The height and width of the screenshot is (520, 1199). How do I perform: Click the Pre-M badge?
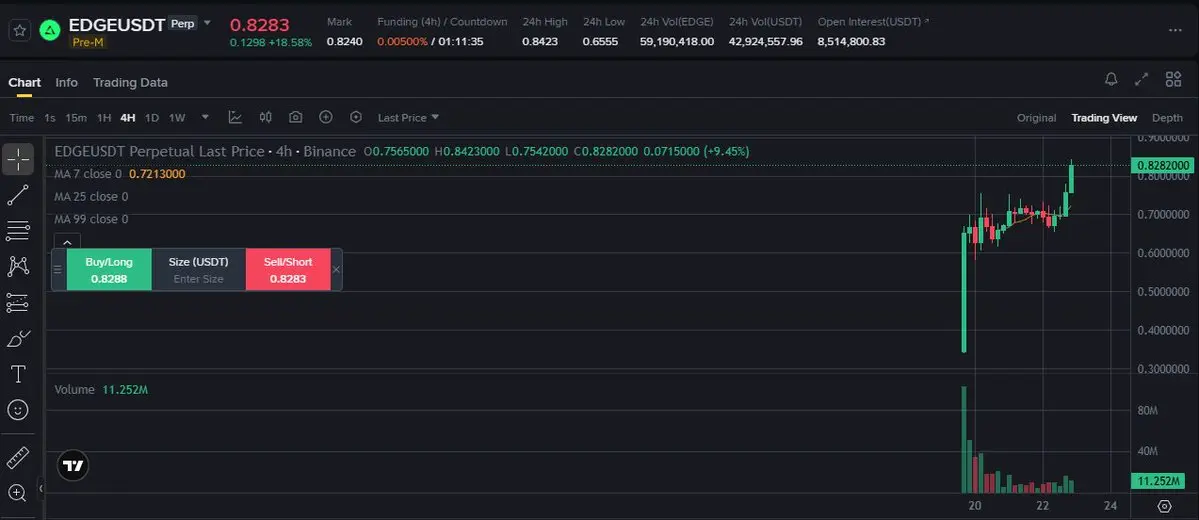point(88,42)
